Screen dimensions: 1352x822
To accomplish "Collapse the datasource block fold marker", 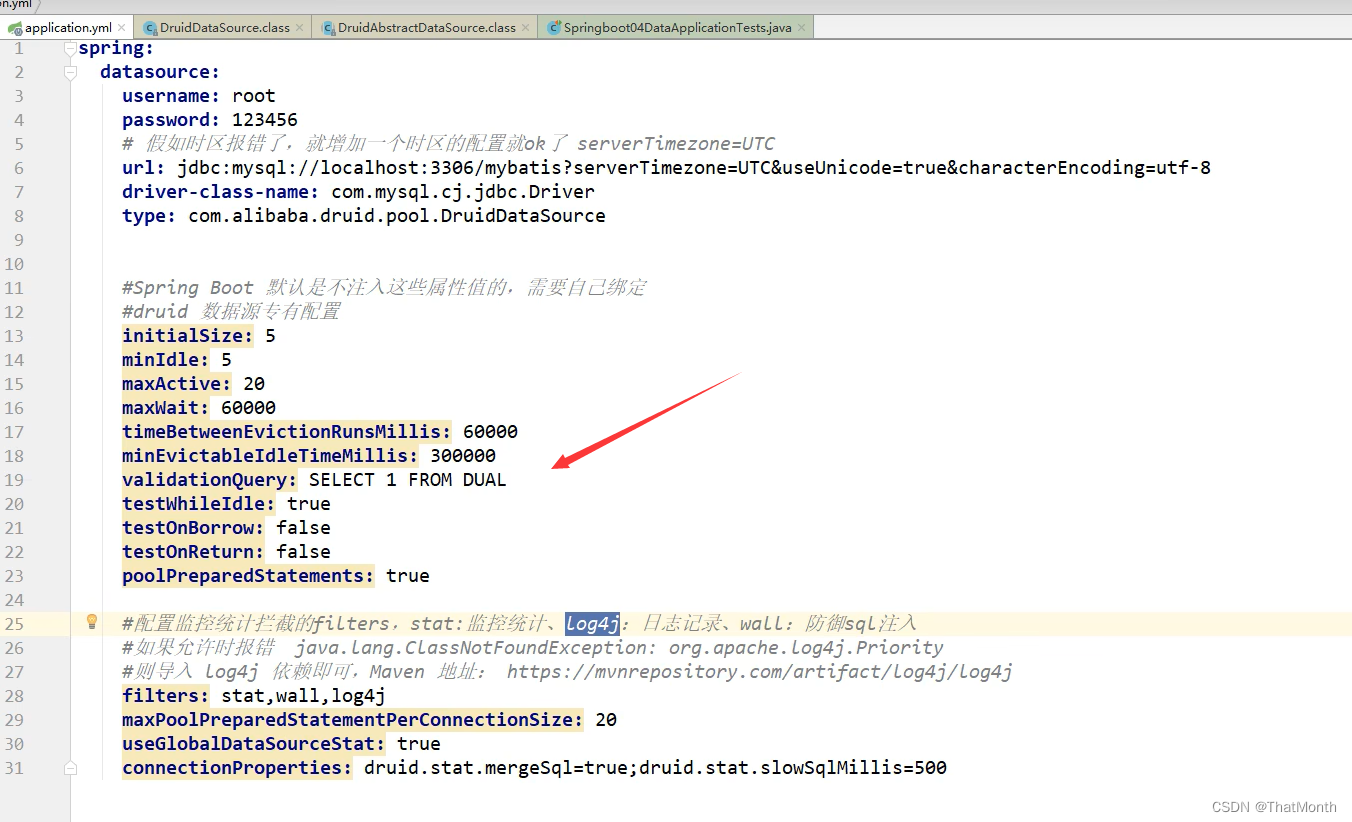I will (71, 71).
